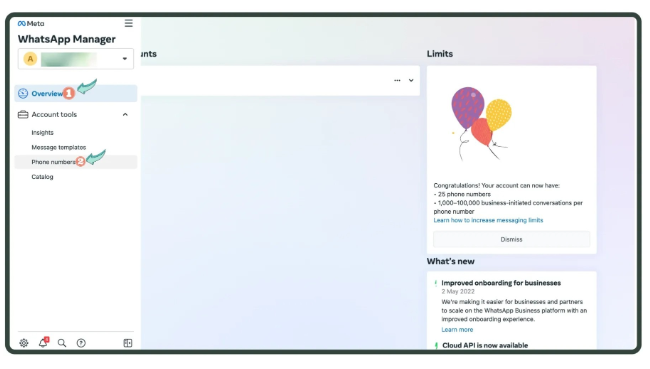The image size is (650, 369).
Task: Click the Meta logo
Action: tap(31, 24)
